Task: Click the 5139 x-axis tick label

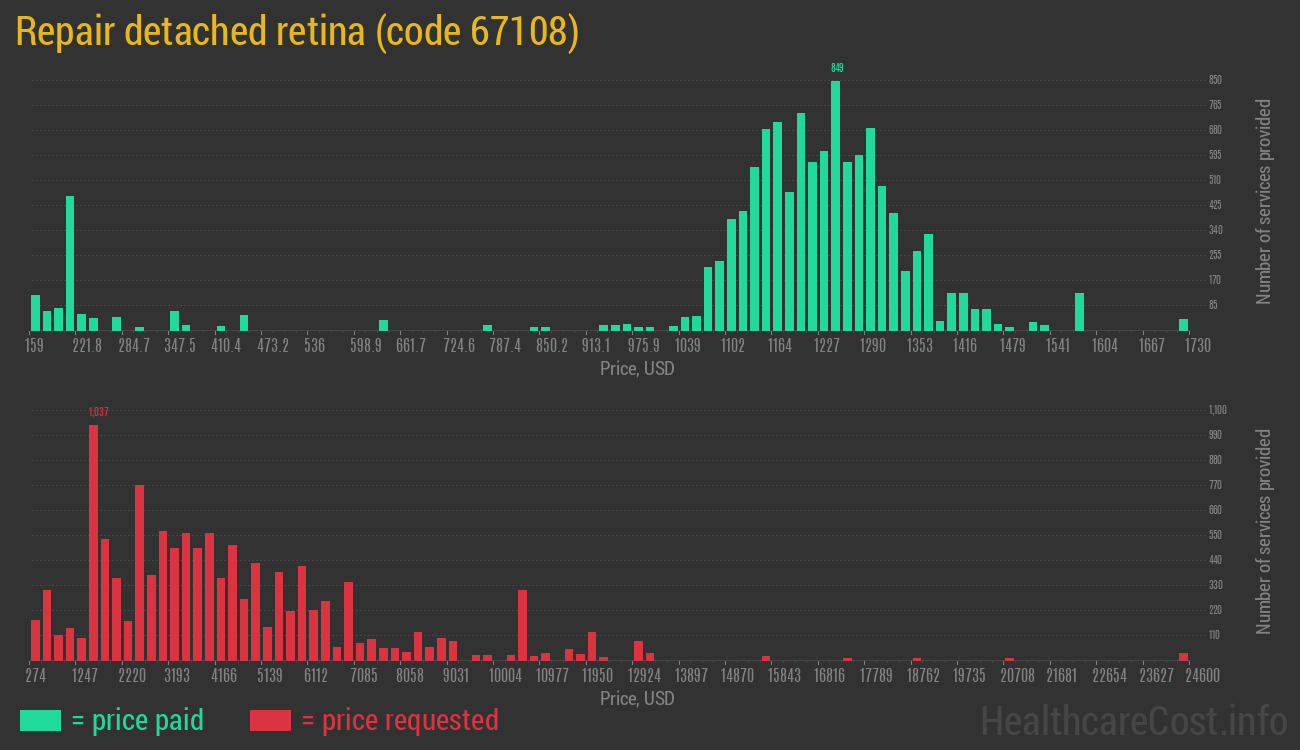Action: (270, 676)
